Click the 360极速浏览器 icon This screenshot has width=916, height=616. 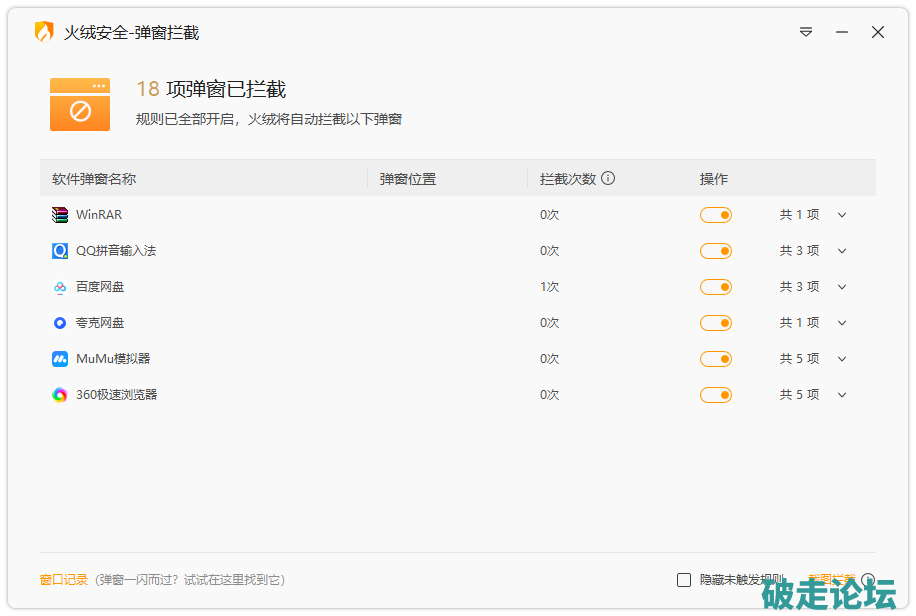pos(60,395)
